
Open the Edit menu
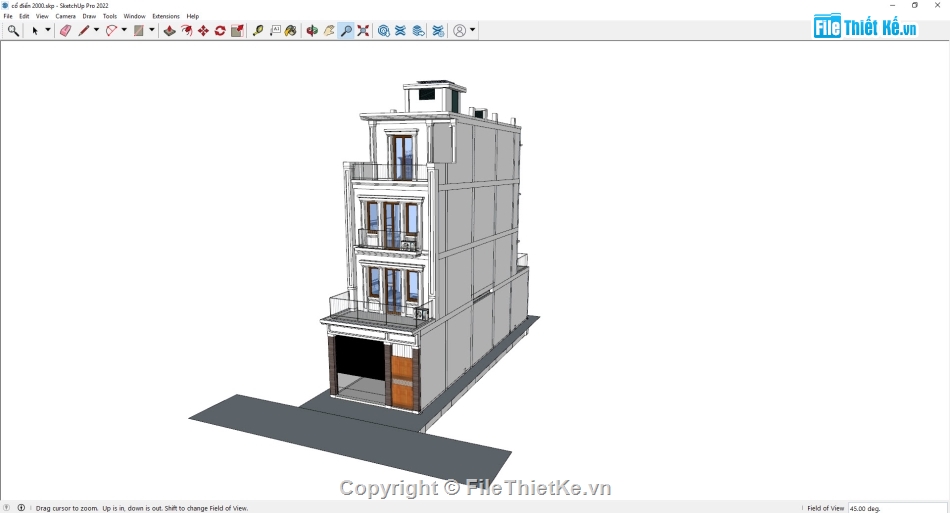pos(24,16)
